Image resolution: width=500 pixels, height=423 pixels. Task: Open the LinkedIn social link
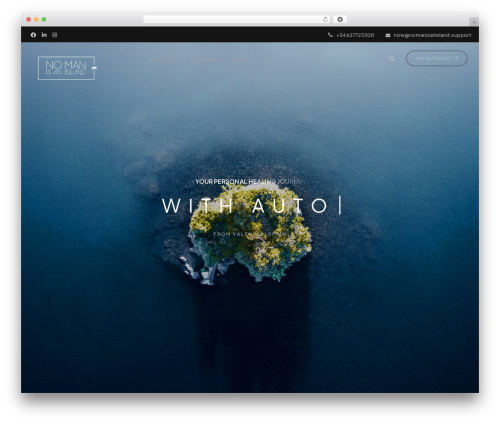point(44,35)
